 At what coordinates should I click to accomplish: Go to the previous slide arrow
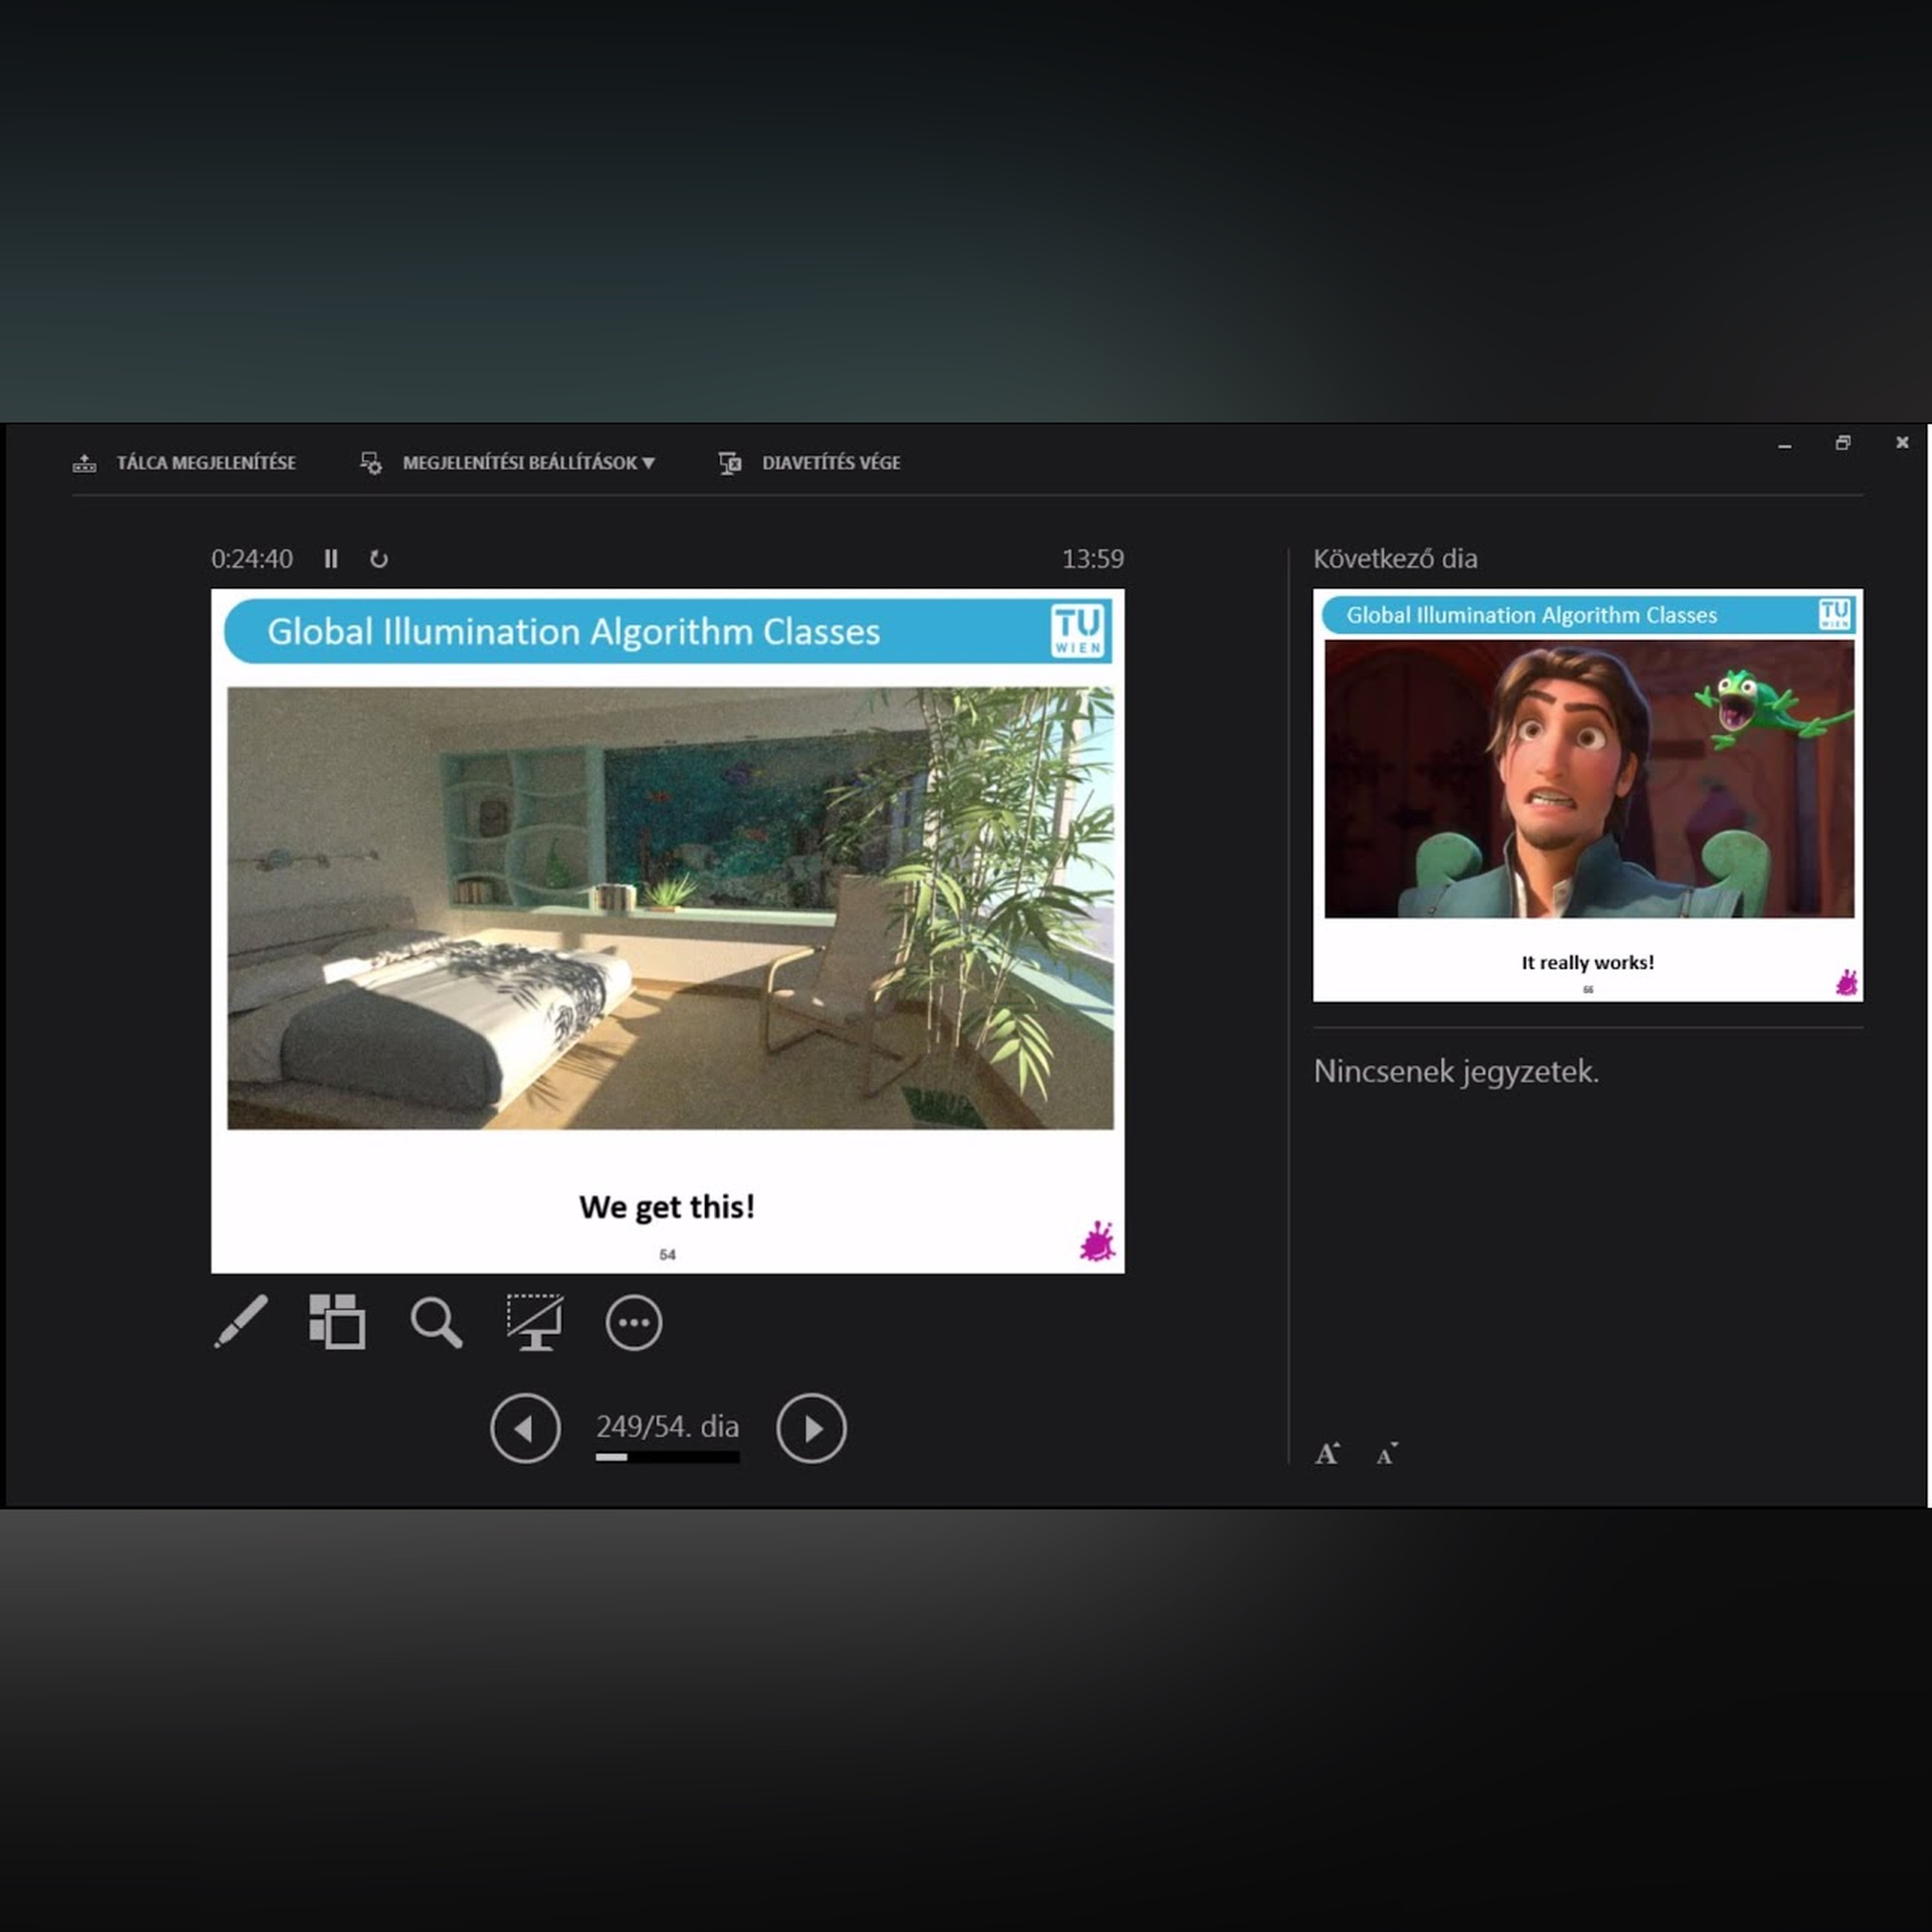[x=525, y=1428]
